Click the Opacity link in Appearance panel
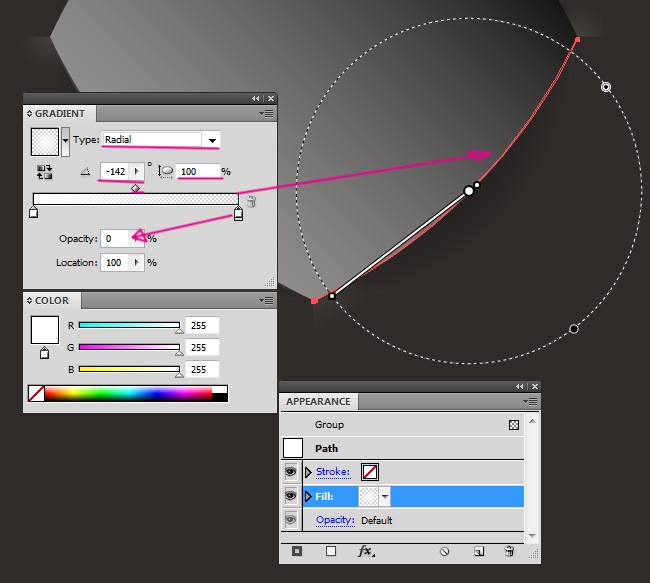 tap(335, 520)
